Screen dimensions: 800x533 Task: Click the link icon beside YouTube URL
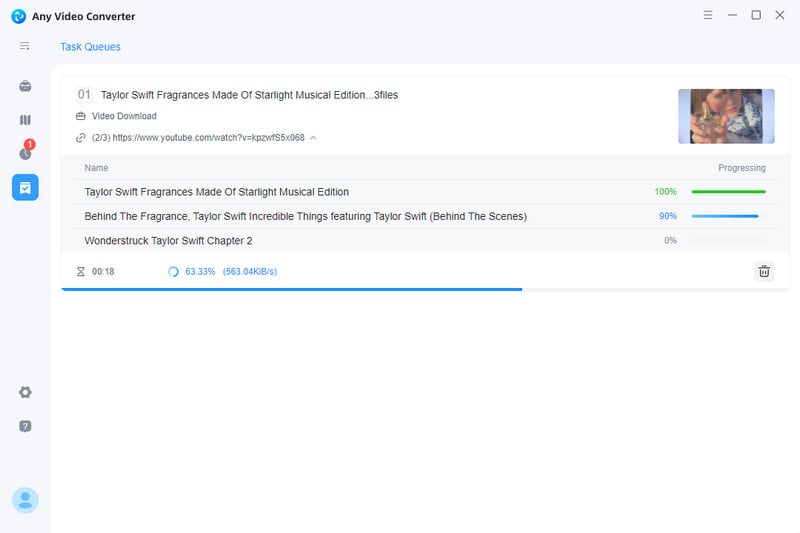tap(81, 138)
